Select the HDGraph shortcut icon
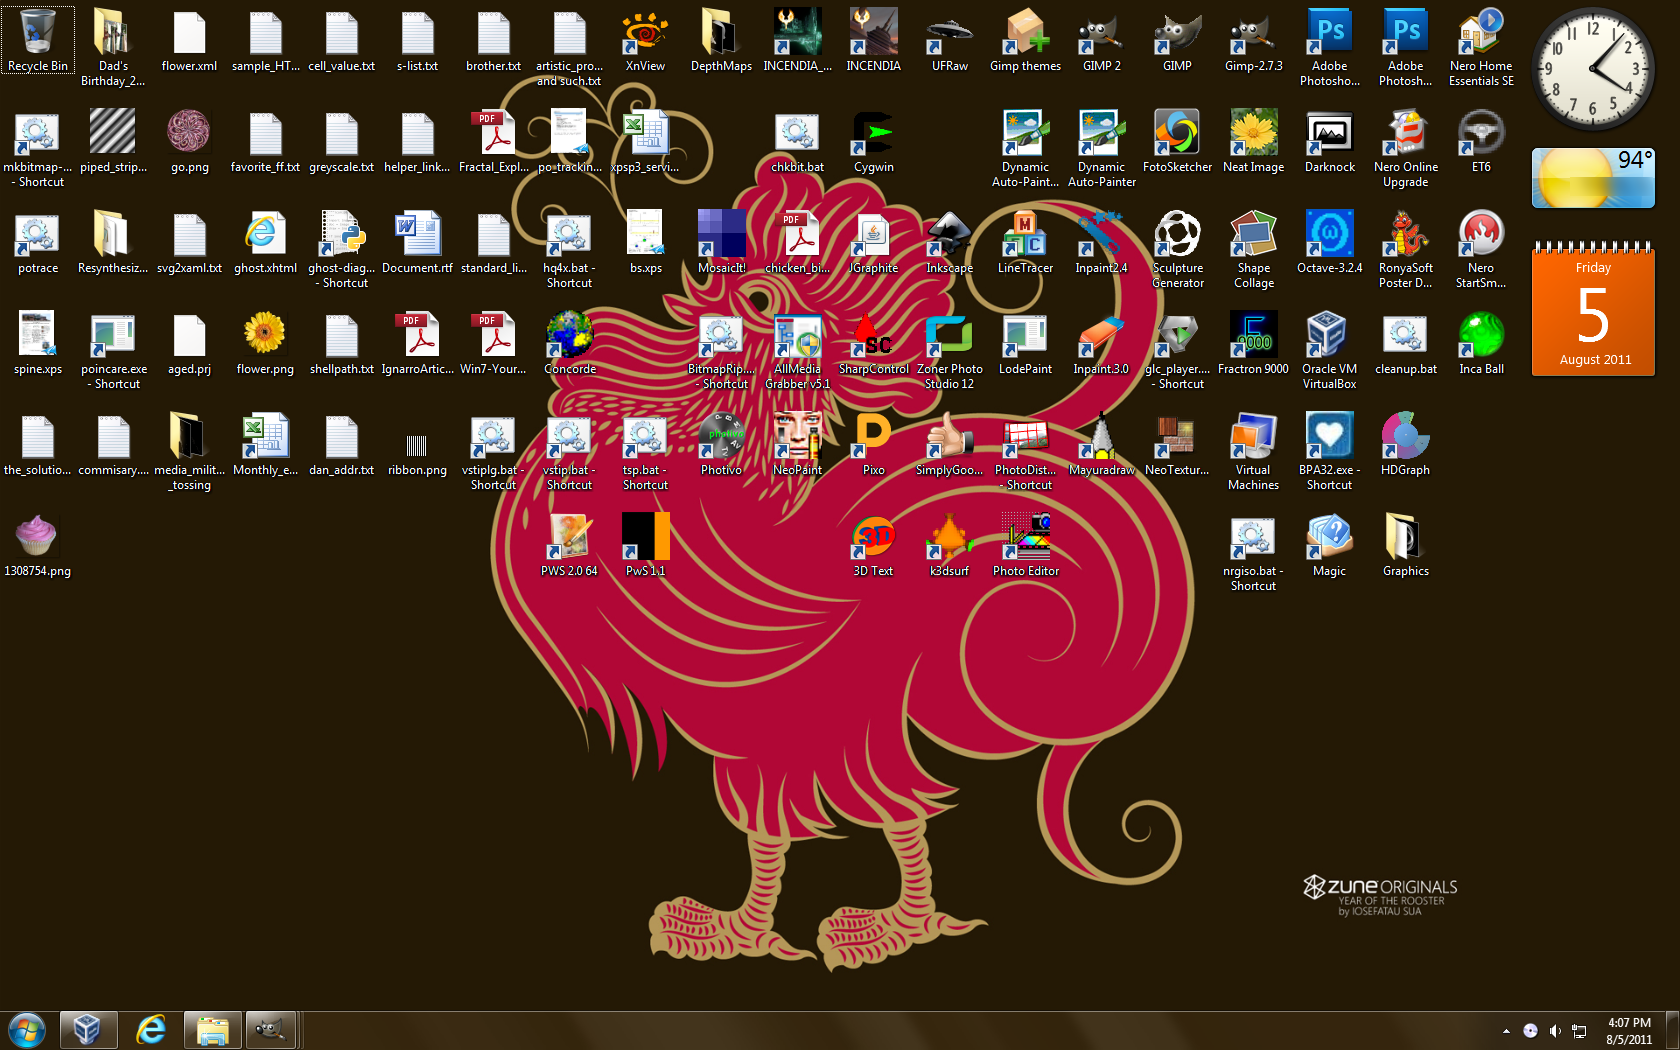 1405,444
